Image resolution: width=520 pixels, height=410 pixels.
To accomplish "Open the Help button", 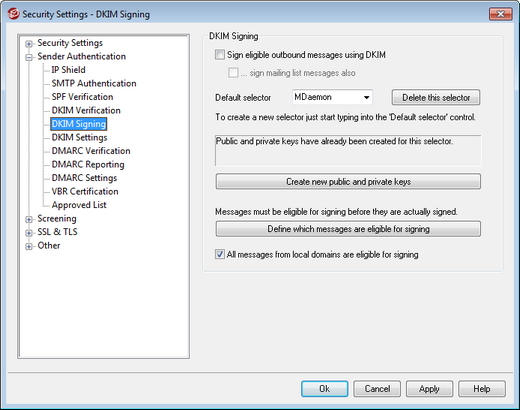I will 482,389.
